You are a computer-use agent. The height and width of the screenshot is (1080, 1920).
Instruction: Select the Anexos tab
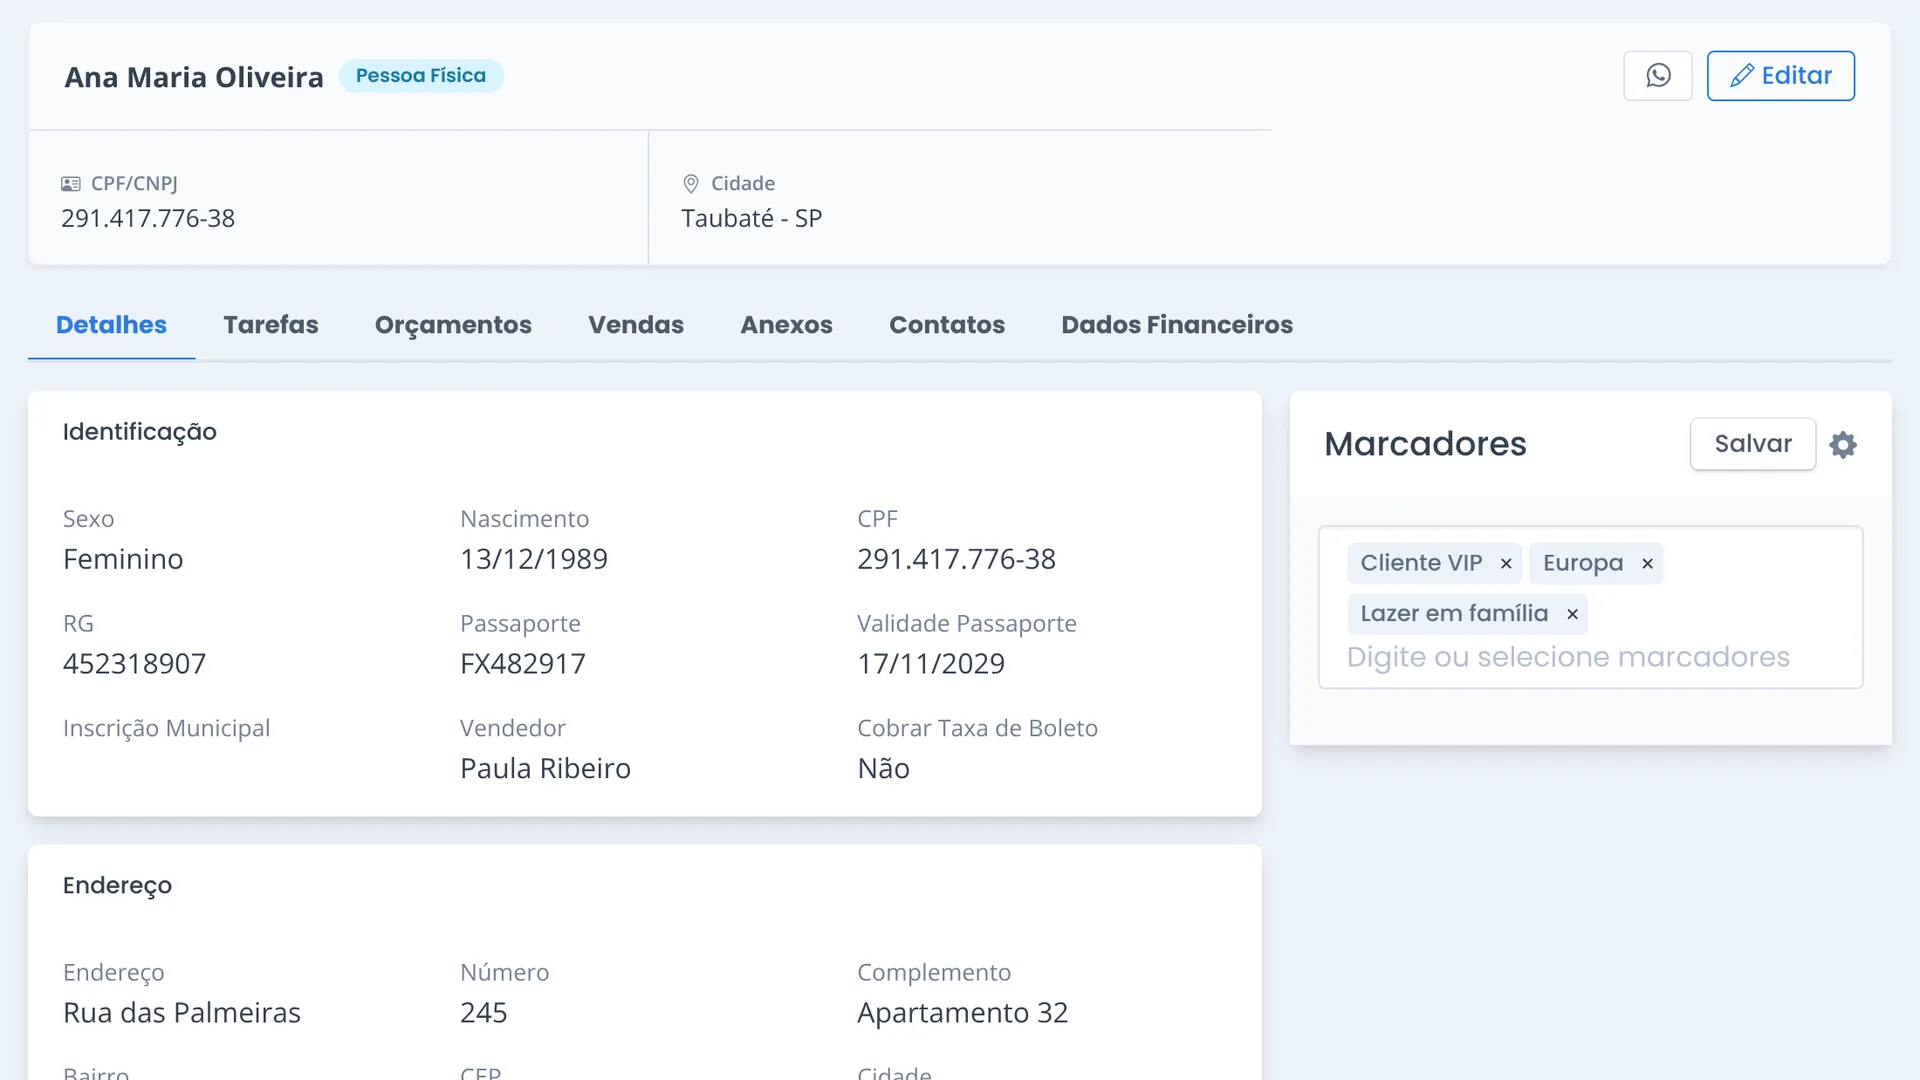pos(786,325)
